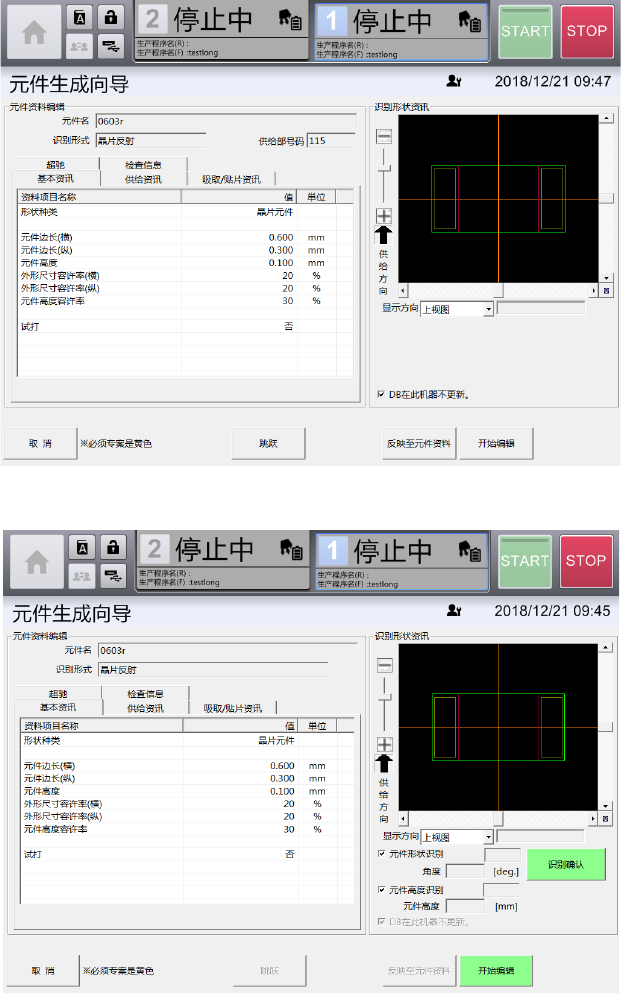Click green 识别确认 button in 09:45 screen
Image resolution: width=621 pixels, height=993 pixels.
point(566,864)
